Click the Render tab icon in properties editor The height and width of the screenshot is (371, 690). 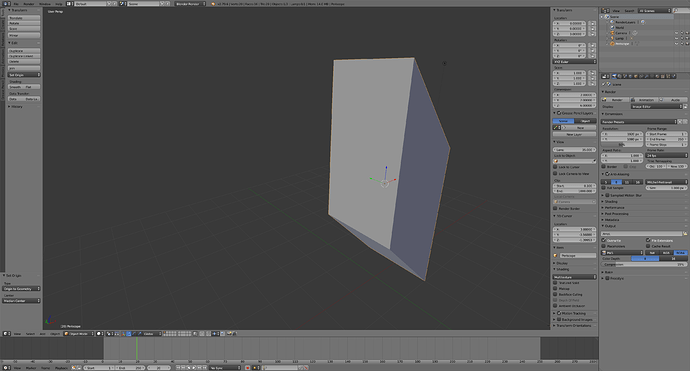click(614, 76)
